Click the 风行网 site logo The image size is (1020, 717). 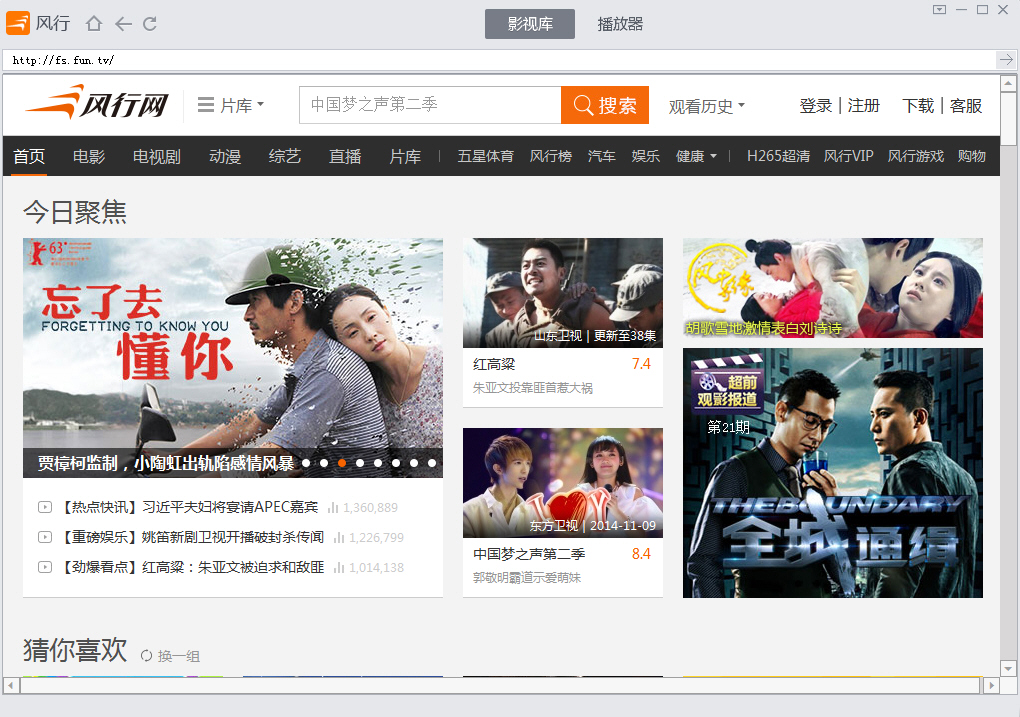pos(98,103)
